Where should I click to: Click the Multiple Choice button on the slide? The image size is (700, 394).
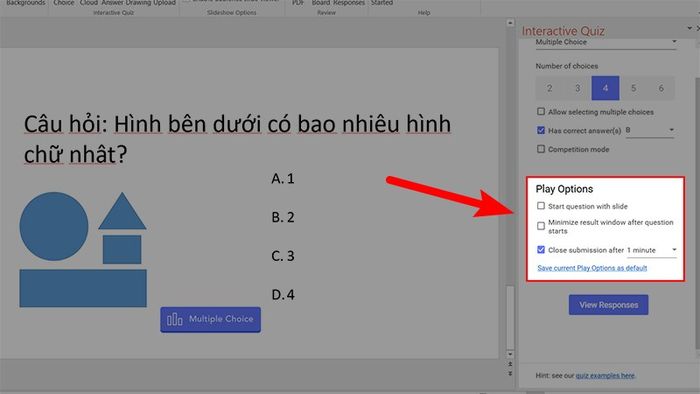tap(210, 319)
